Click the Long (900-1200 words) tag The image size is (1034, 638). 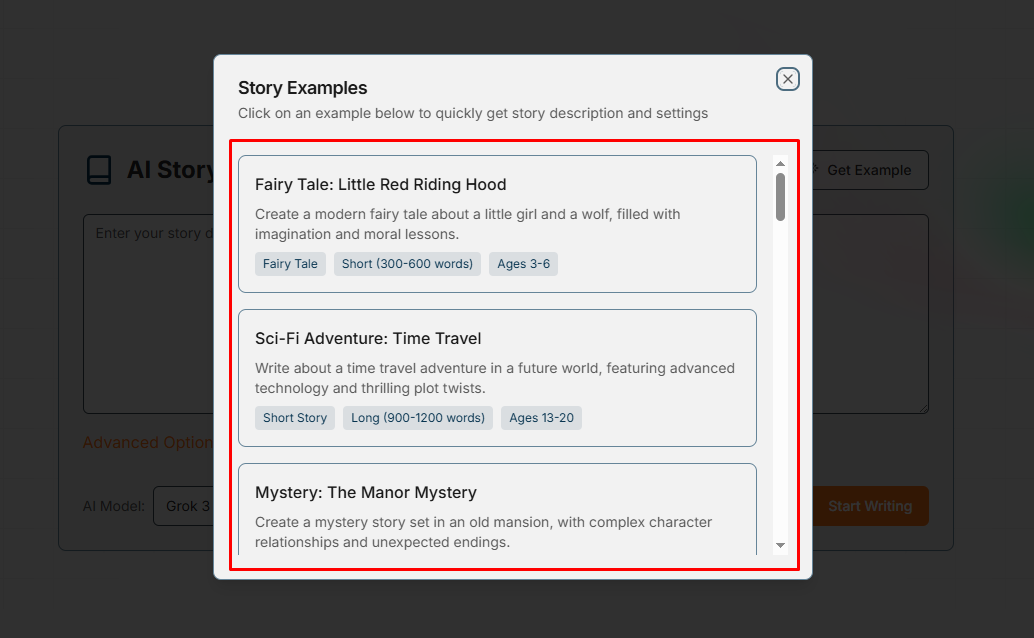click(x=417, y=418)
